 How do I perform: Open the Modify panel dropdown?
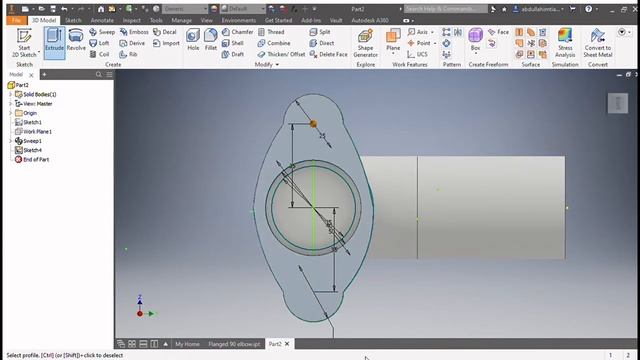point(267,64)
